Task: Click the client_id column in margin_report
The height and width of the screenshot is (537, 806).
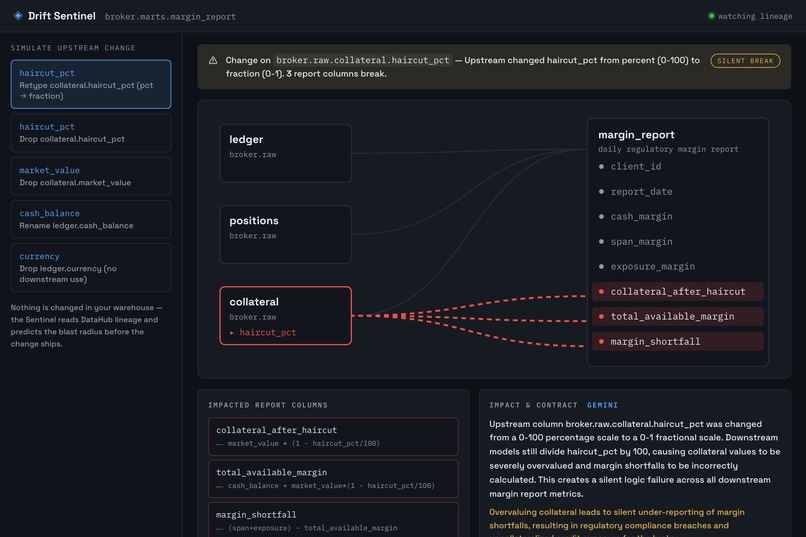Action: coord(636,166)
